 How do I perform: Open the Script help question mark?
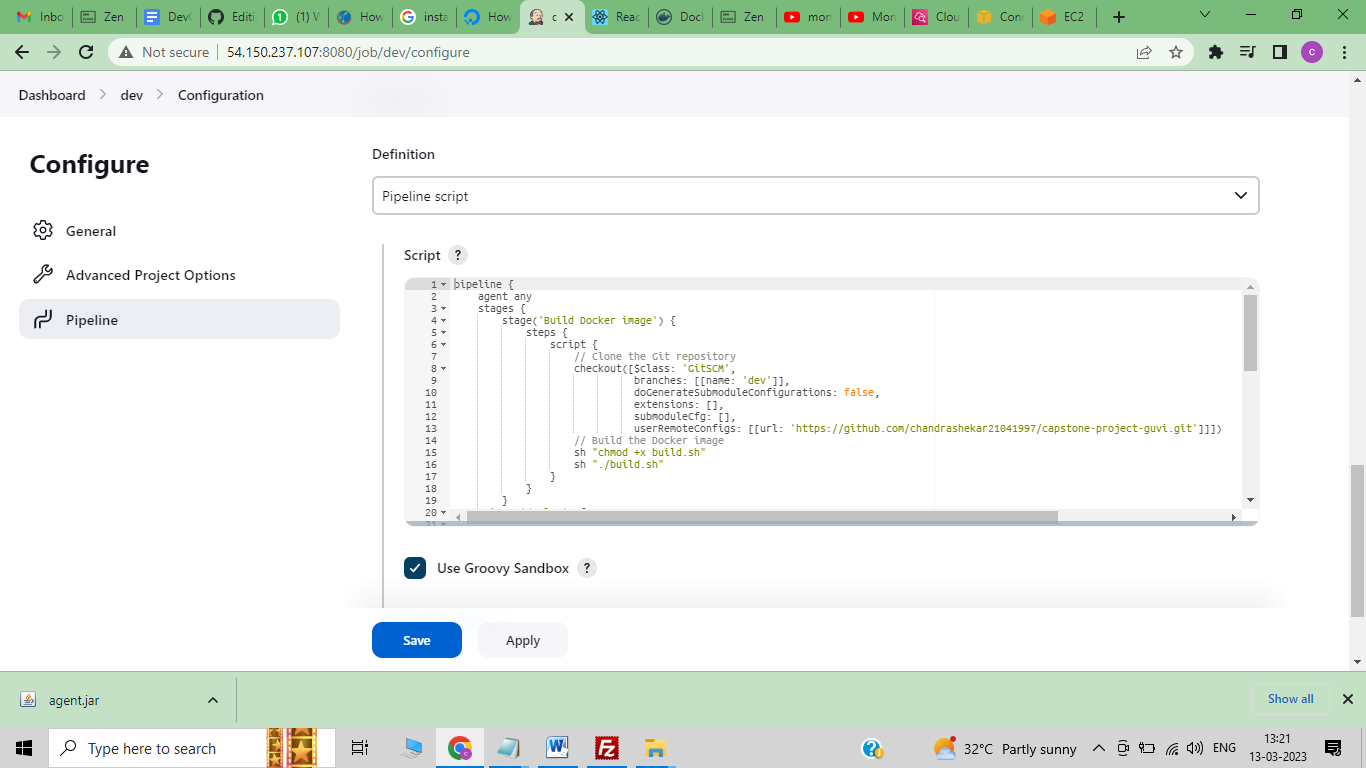click(x=458, y=255)
